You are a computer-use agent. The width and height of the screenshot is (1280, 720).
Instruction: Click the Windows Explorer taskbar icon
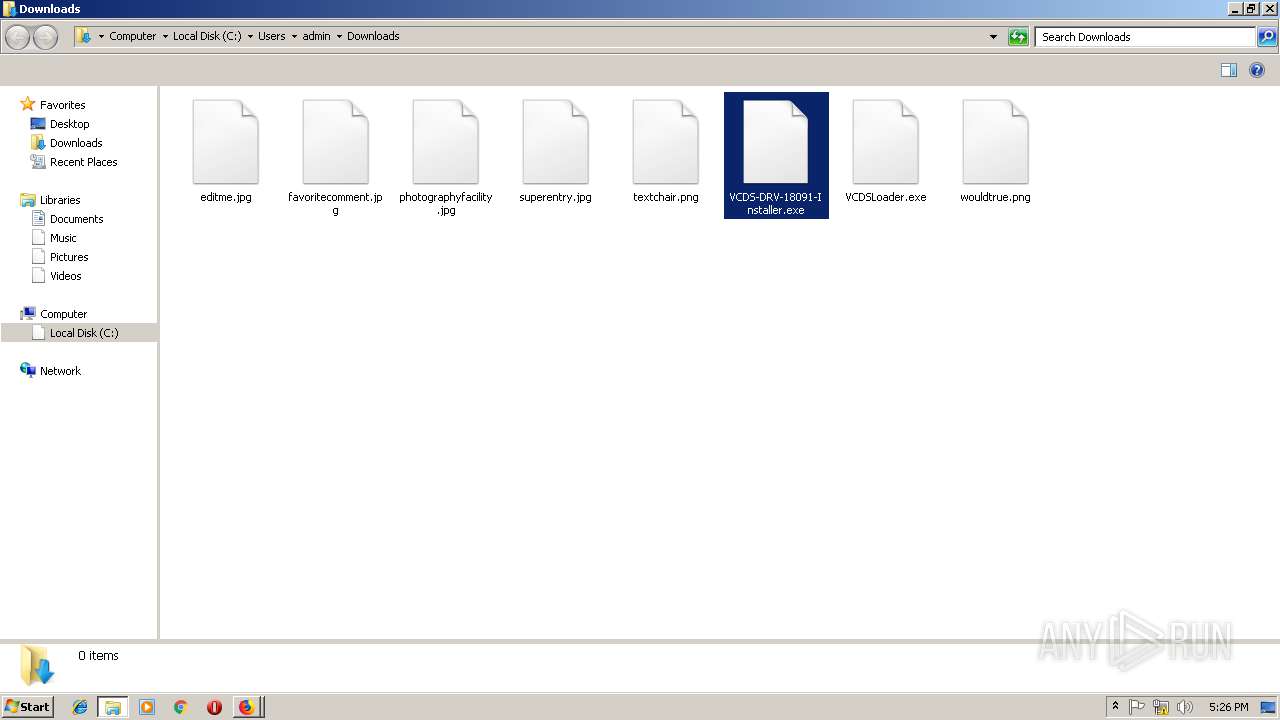[x=113, y=707]
